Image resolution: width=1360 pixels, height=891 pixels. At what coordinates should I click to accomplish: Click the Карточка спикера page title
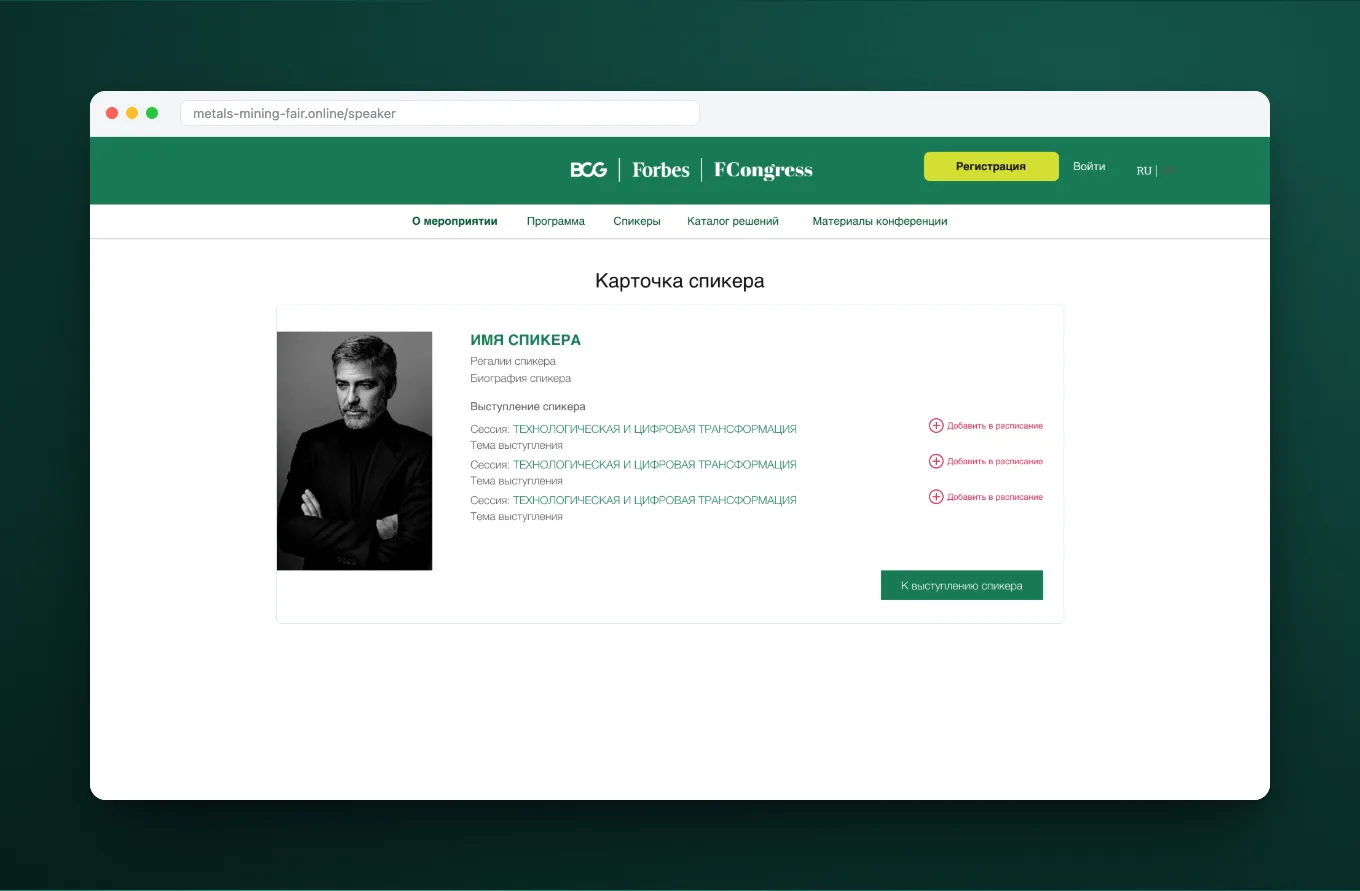680,281
